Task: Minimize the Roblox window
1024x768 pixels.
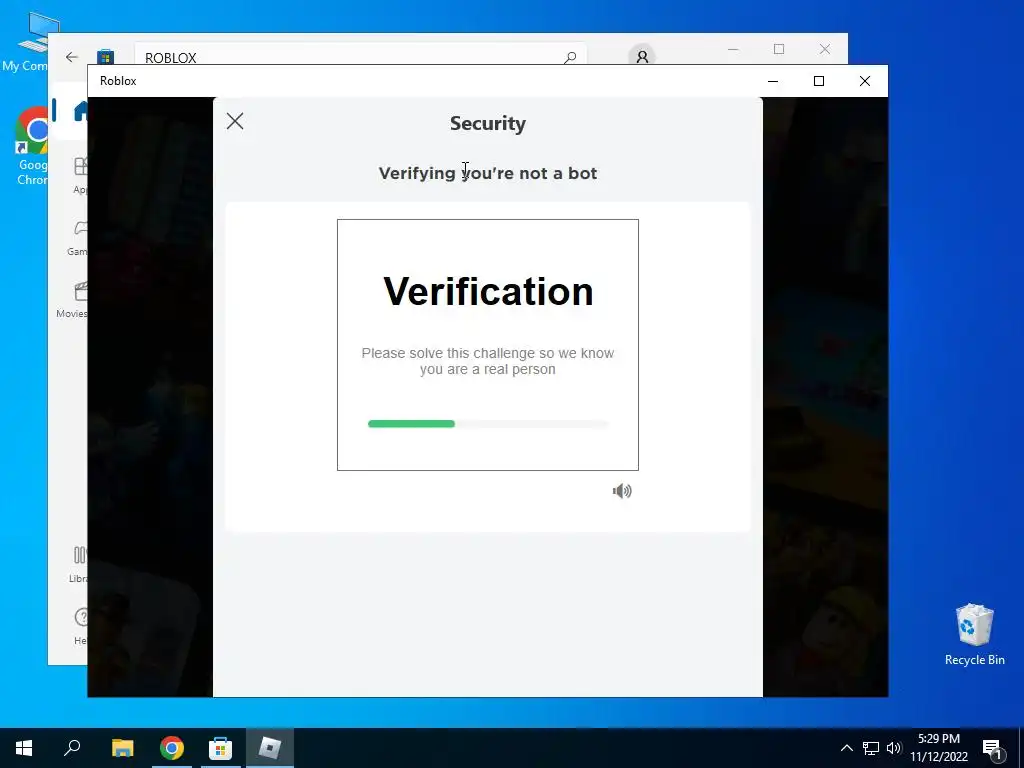Action: click(x=773, y=81)
